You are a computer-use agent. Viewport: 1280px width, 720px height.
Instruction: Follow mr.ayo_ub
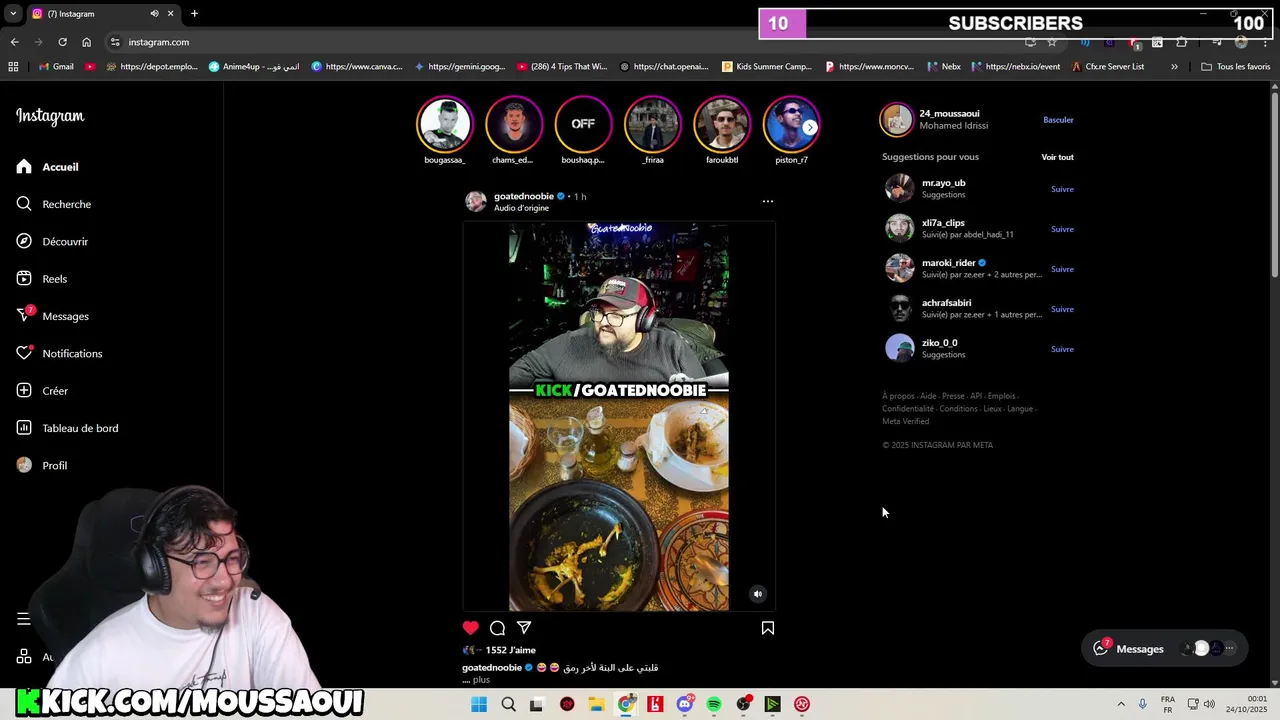click(1062, 189)
